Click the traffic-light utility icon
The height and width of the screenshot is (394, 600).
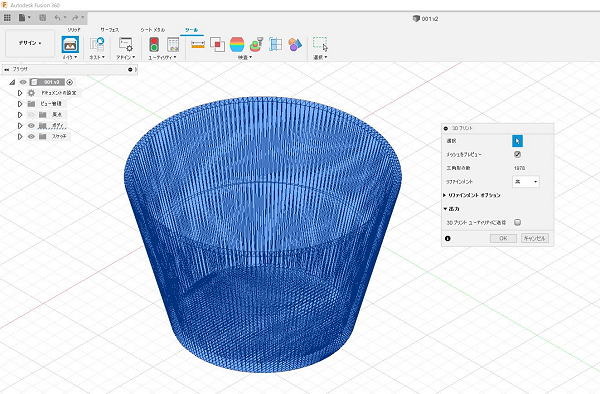pos(154,44)
